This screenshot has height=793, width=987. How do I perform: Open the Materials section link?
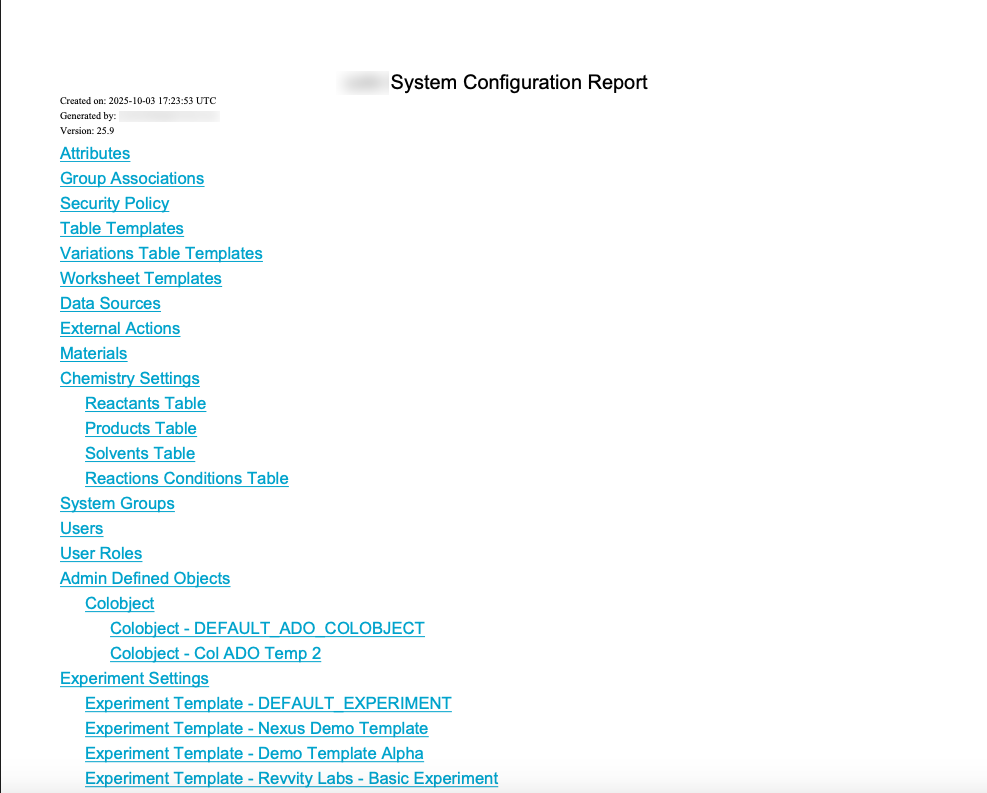click(93, 353)
